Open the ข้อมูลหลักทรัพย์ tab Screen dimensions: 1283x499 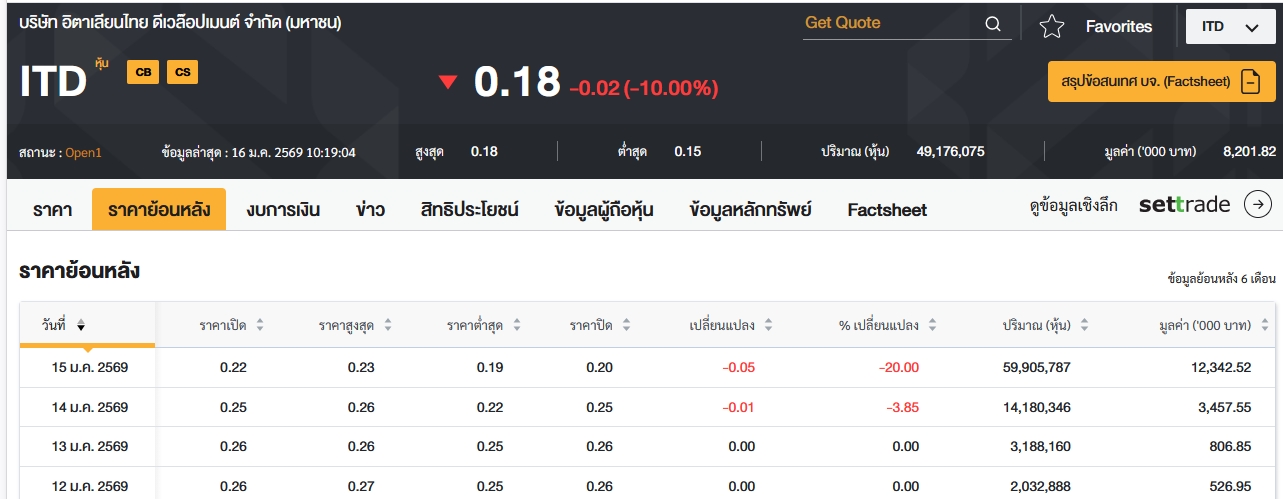(x=750, y=210)
